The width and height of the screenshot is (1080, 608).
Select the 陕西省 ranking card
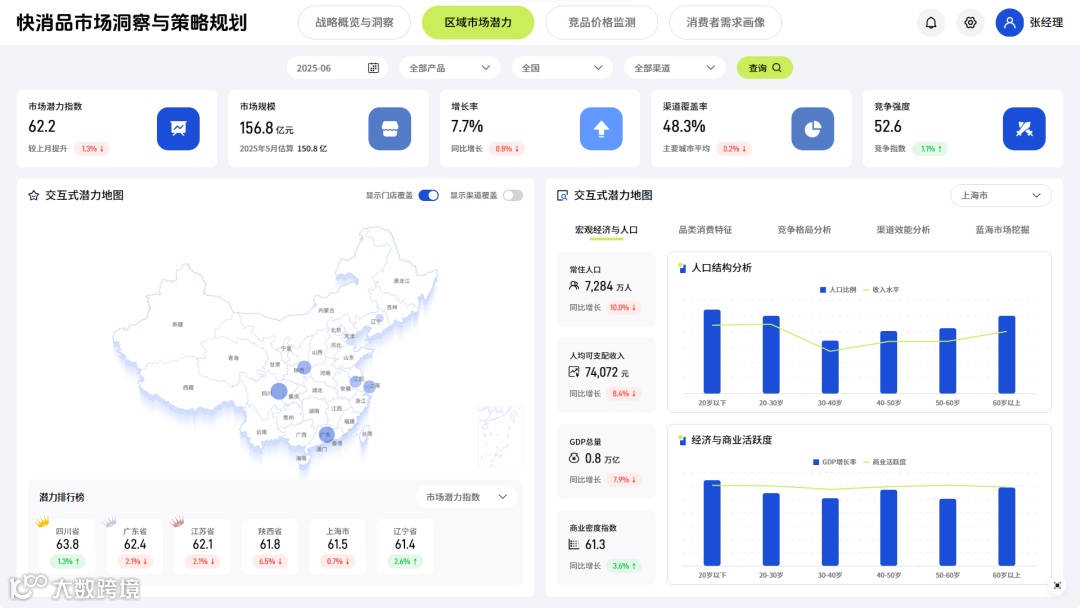[x=270, y=547]
